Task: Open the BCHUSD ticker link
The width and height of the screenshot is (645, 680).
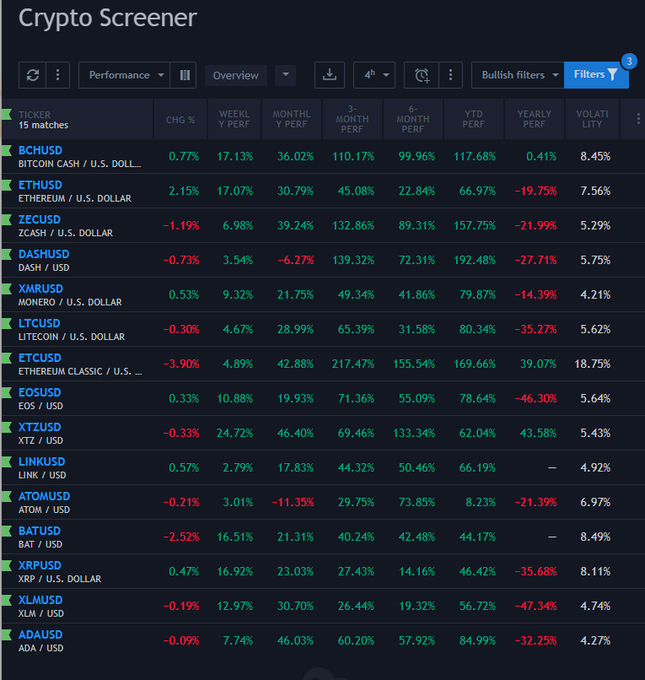Action: 40,150
